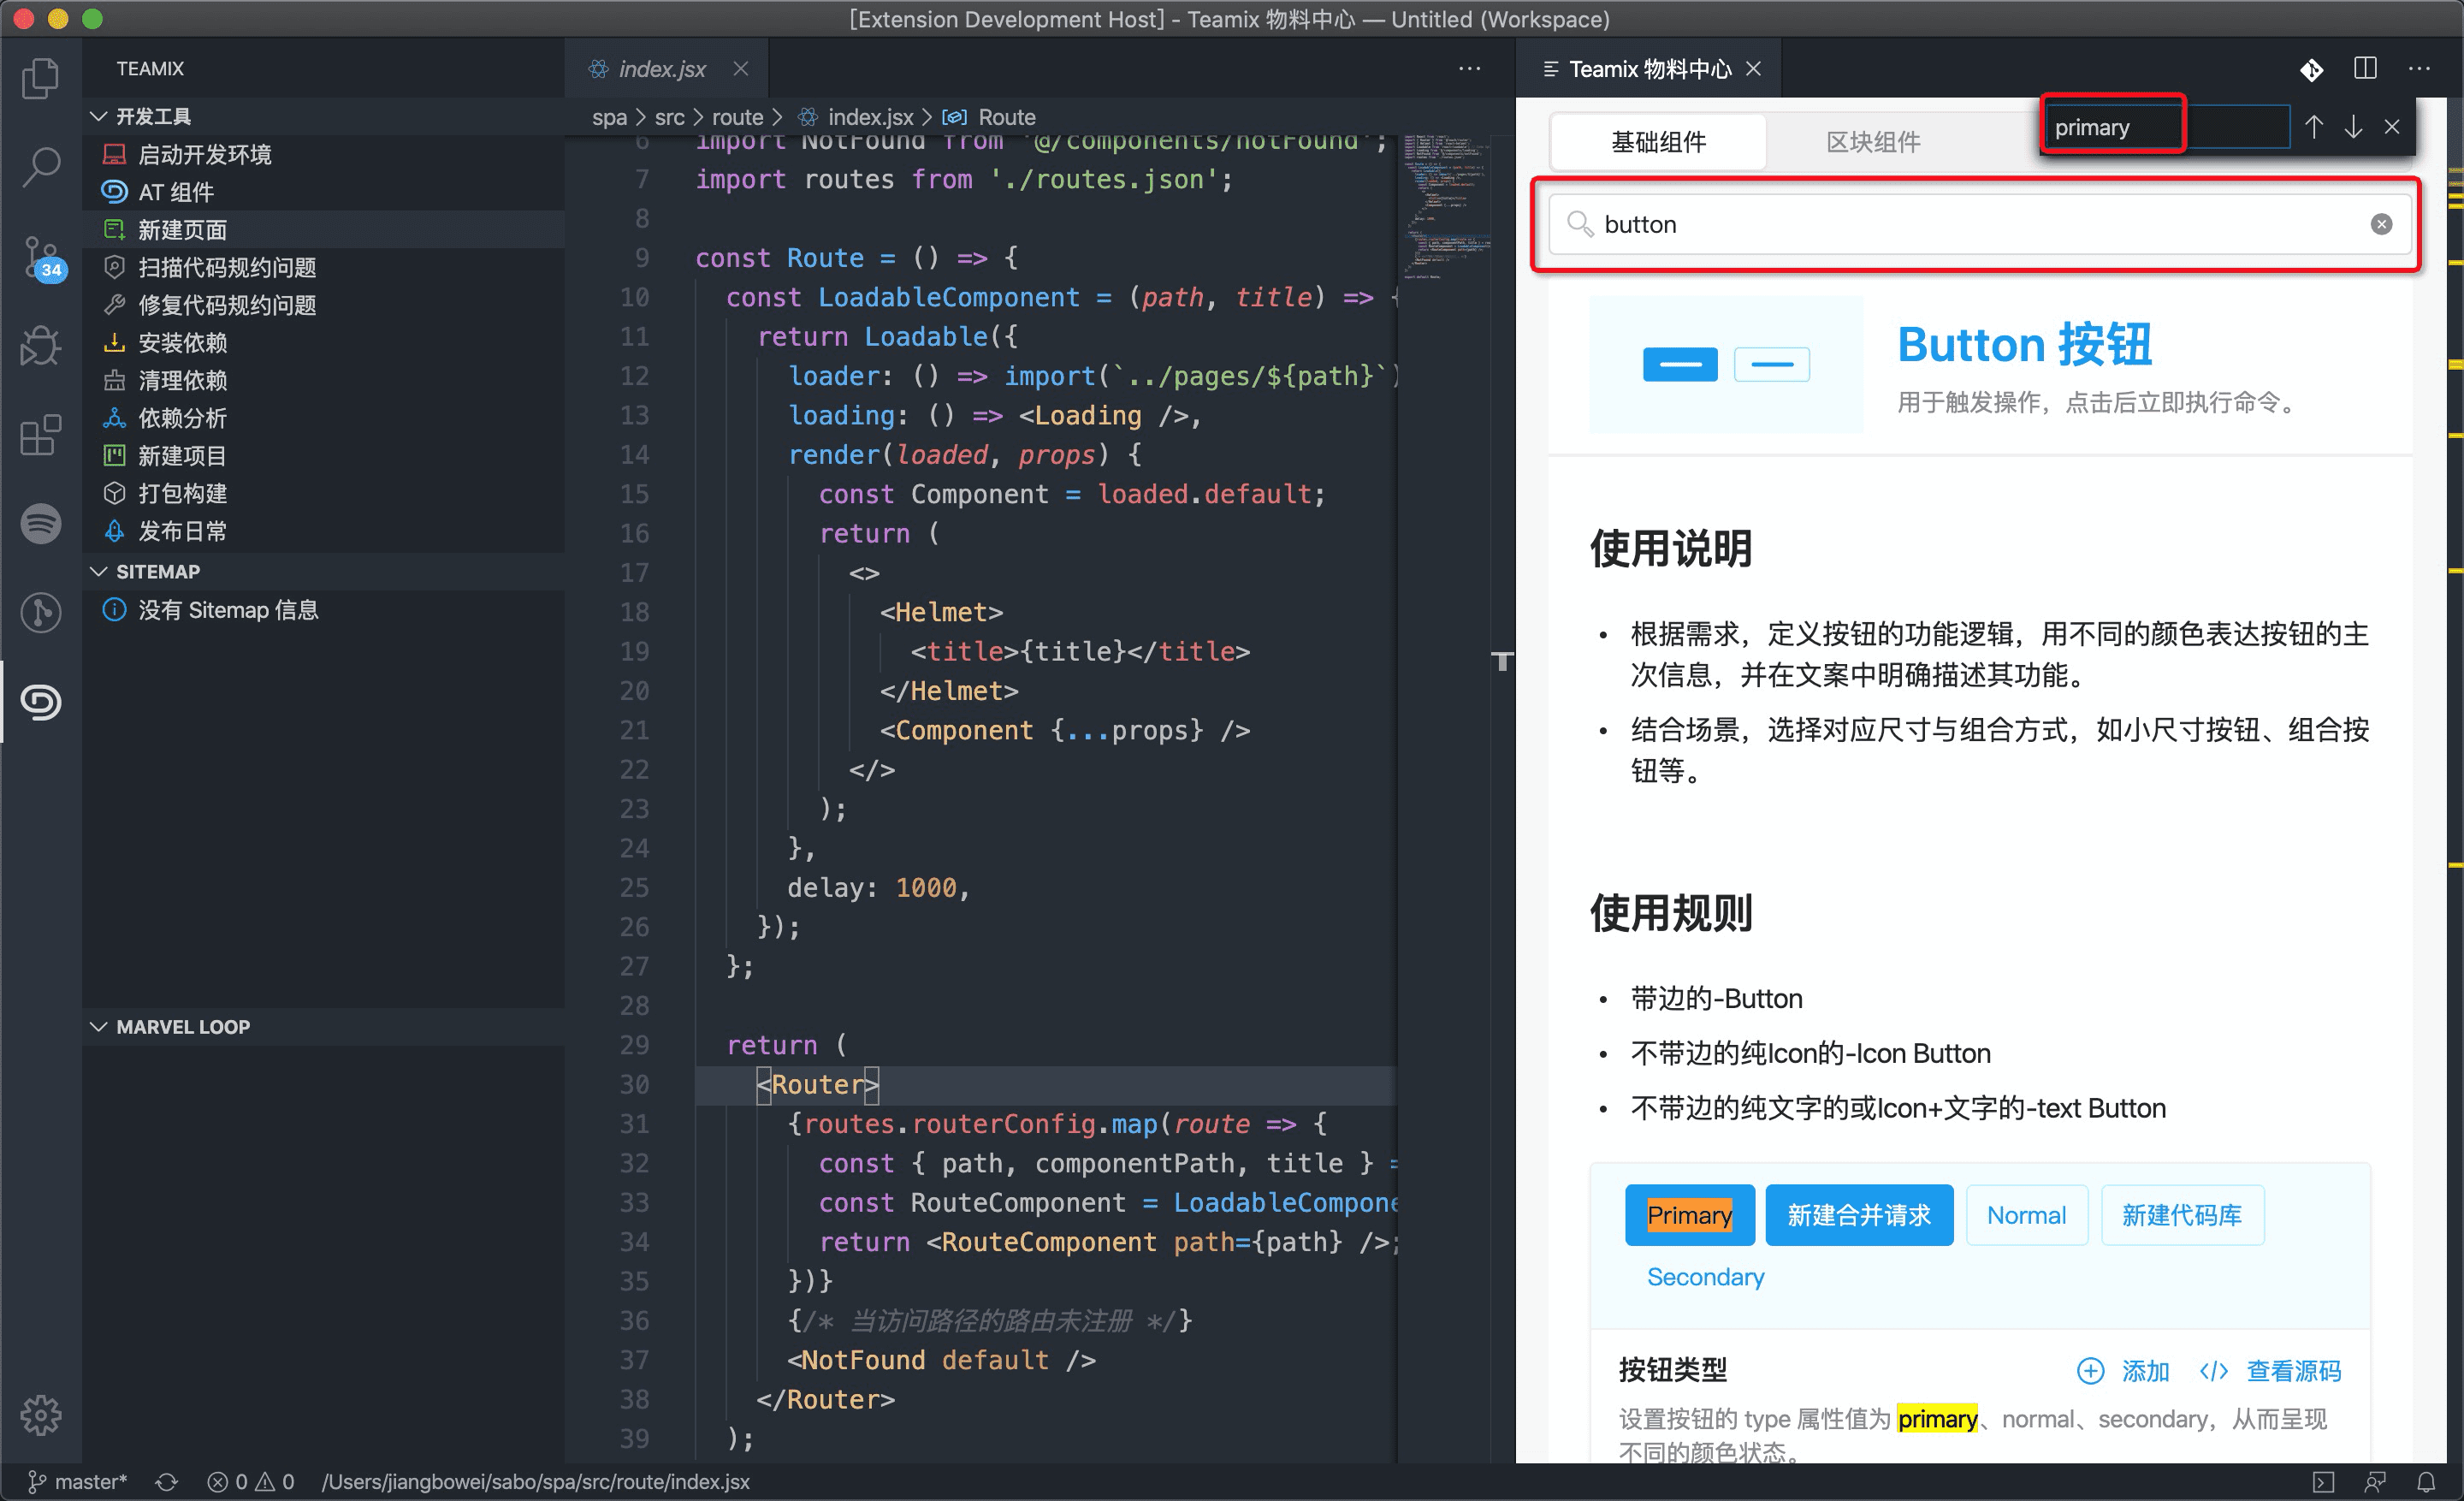Go to next find match arrow
The width and height of the screenshot is (2464, 1501).
2353,127
